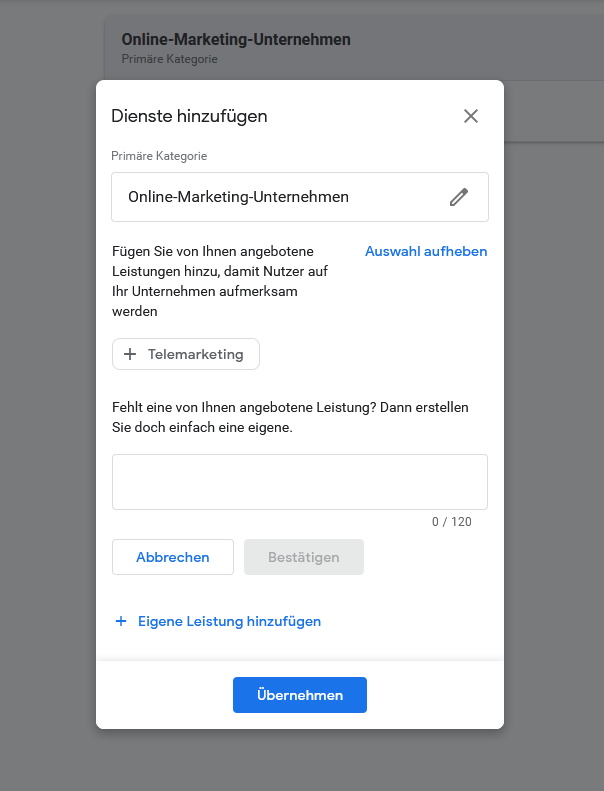This screenshot has width=604, height=791.
Task: Click plus icon beside Eigene Leistung hinzufügen
Action: [121, 621]
